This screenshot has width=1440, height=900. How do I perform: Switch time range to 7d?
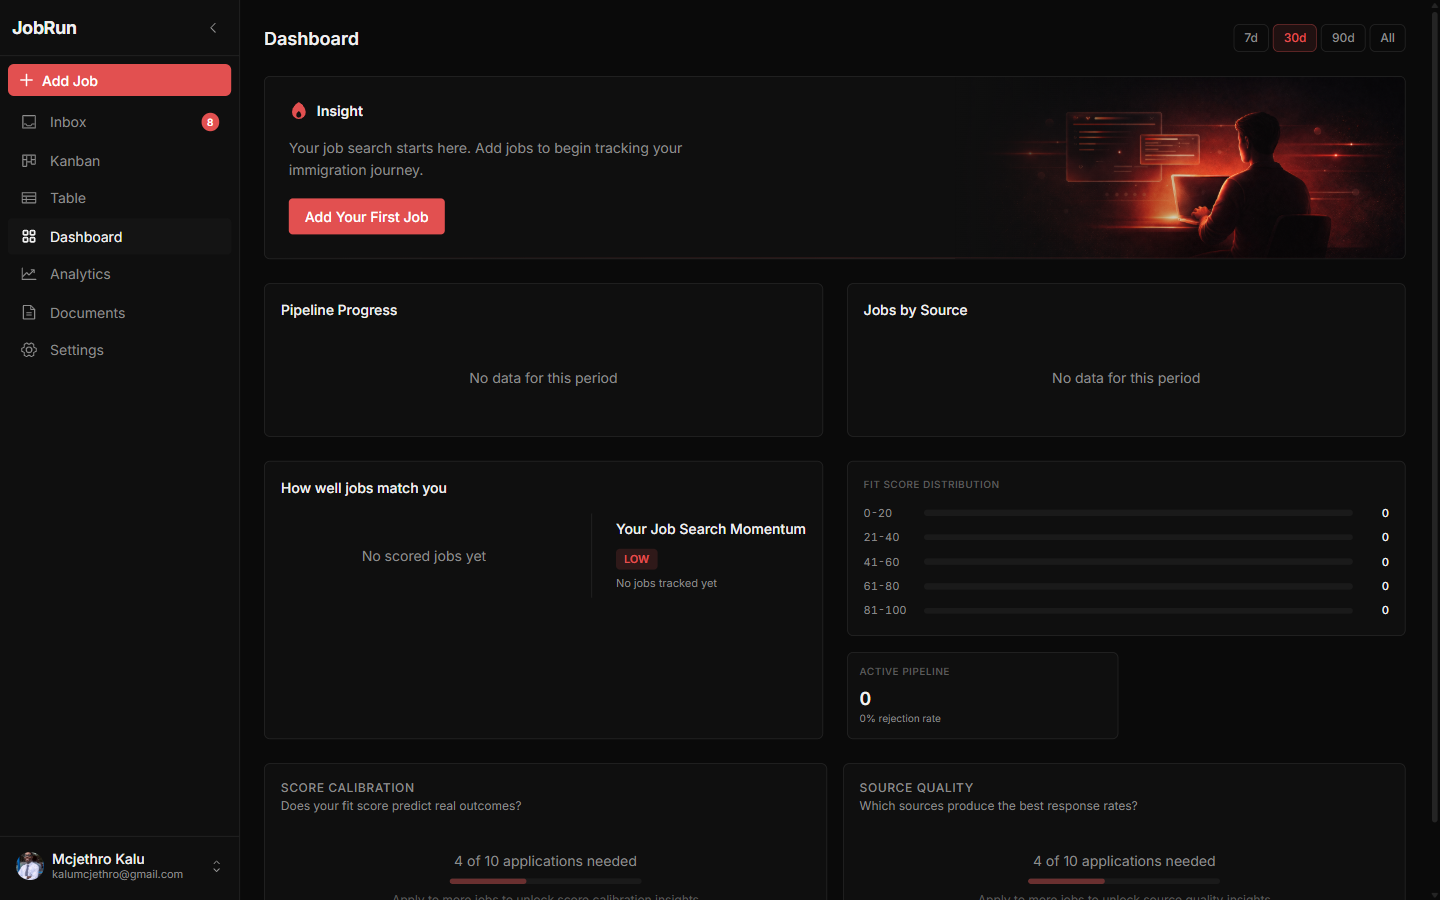pyautogui.click(x=1251, y=38)
